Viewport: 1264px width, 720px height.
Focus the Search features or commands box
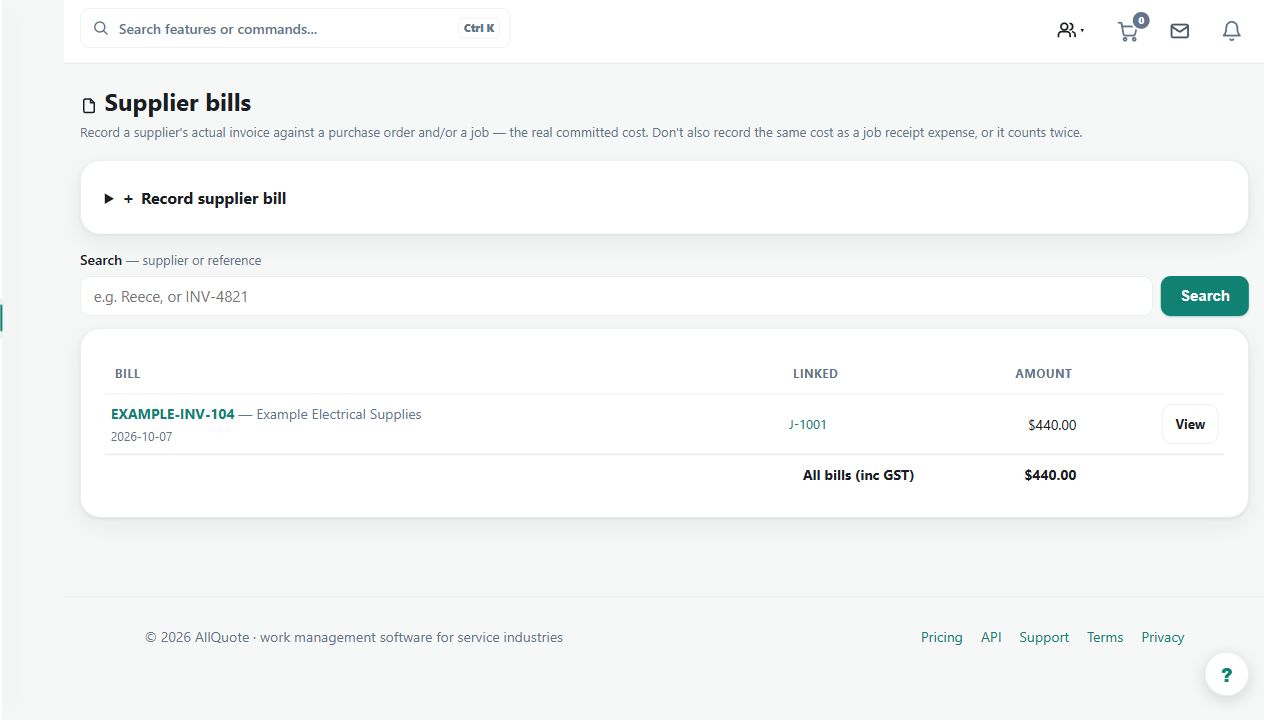tap(295, 28)
